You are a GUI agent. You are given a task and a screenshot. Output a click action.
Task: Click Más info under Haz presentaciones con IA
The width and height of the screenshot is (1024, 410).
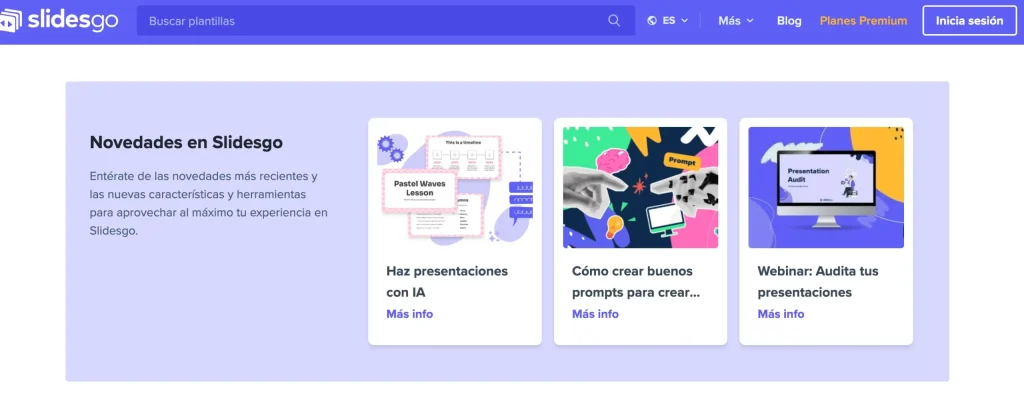409,314
